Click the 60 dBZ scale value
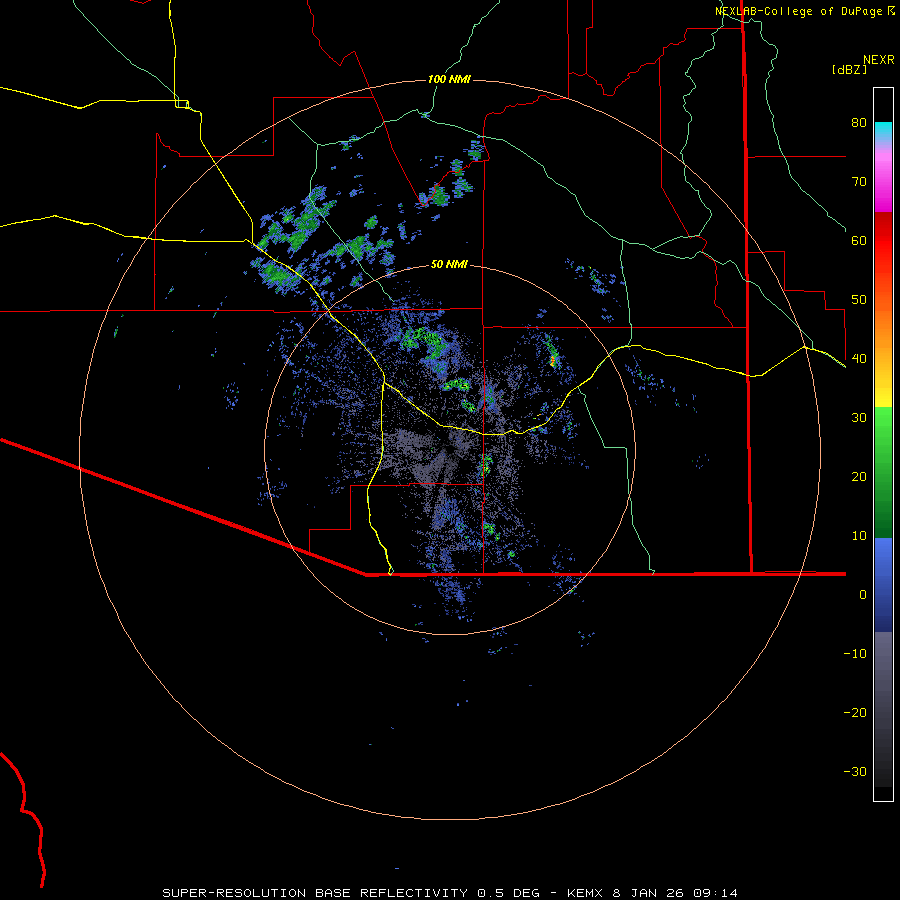This screenshot has width=900, height=900. (x=859, y=240)
